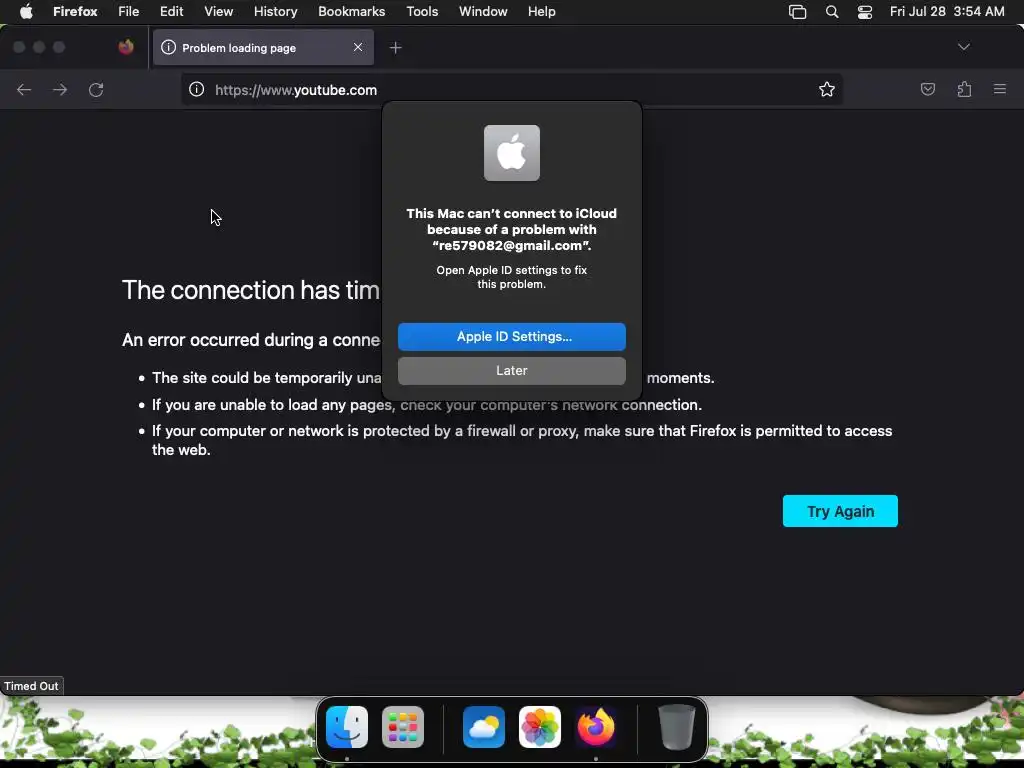
Task: Click 'The connection has tim' heading
Action: [251, 290]
